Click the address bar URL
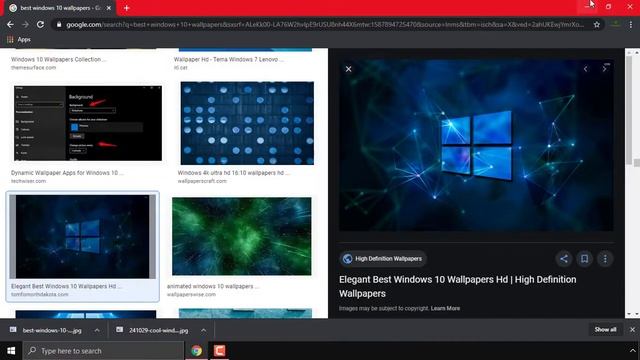 tap(324, 24)
